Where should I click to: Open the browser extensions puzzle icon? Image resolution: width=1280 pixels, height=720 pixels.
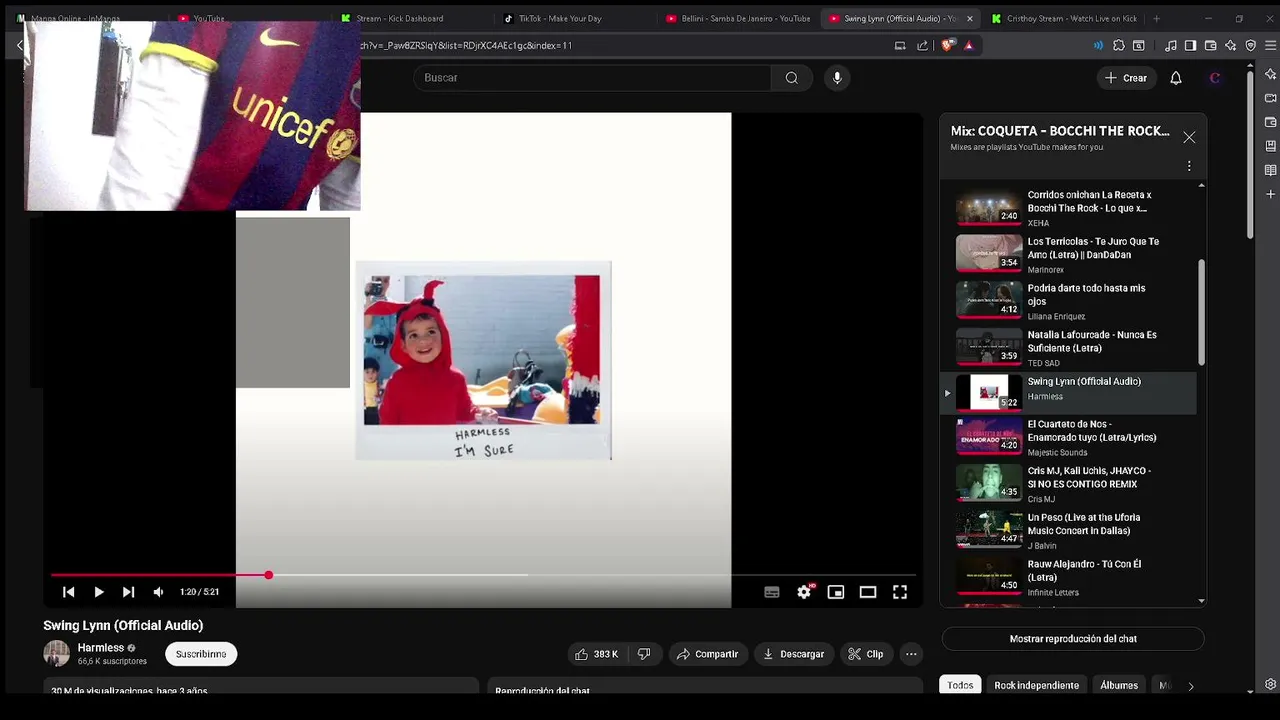click(x=1119, y=45)
